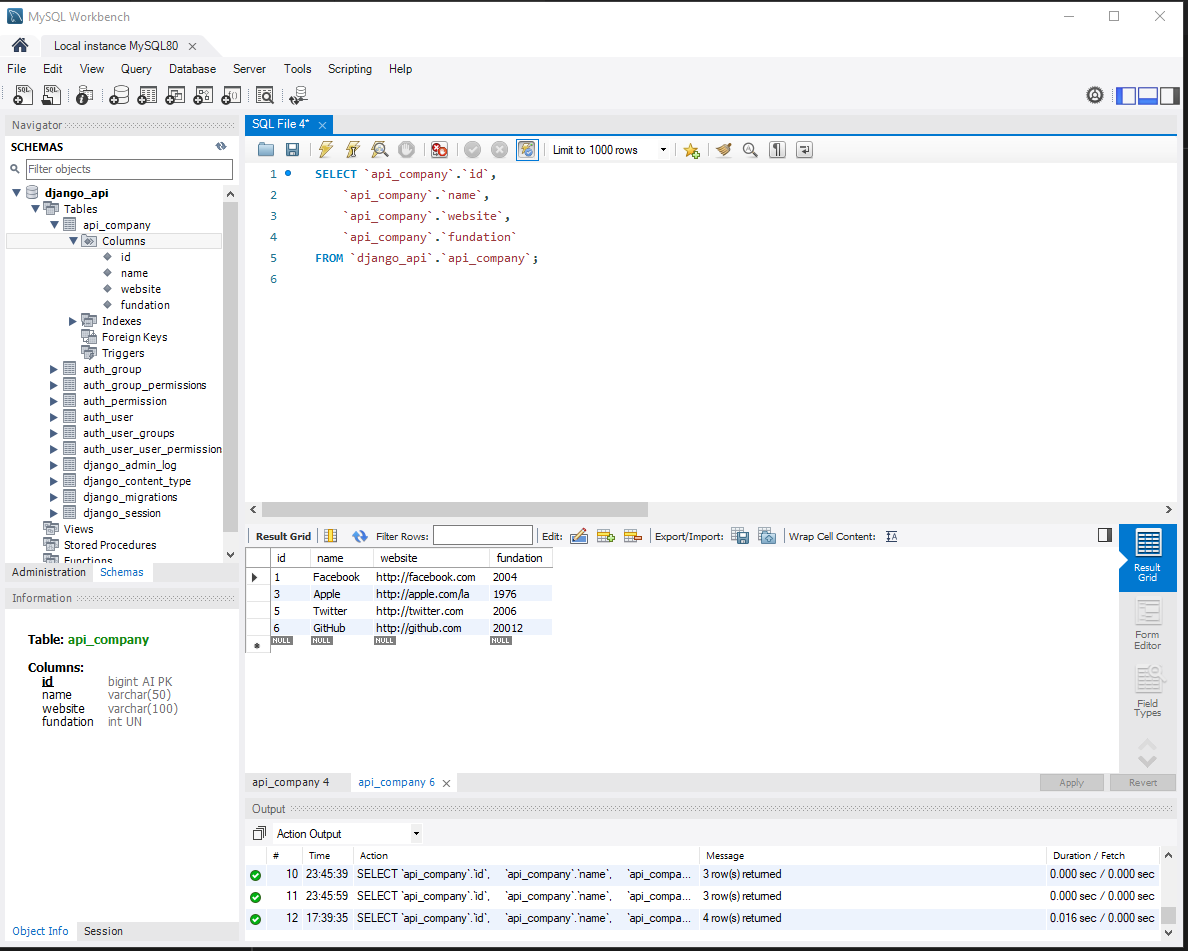
Task: Expand the auth_group table node
Action: pos(54,370)
